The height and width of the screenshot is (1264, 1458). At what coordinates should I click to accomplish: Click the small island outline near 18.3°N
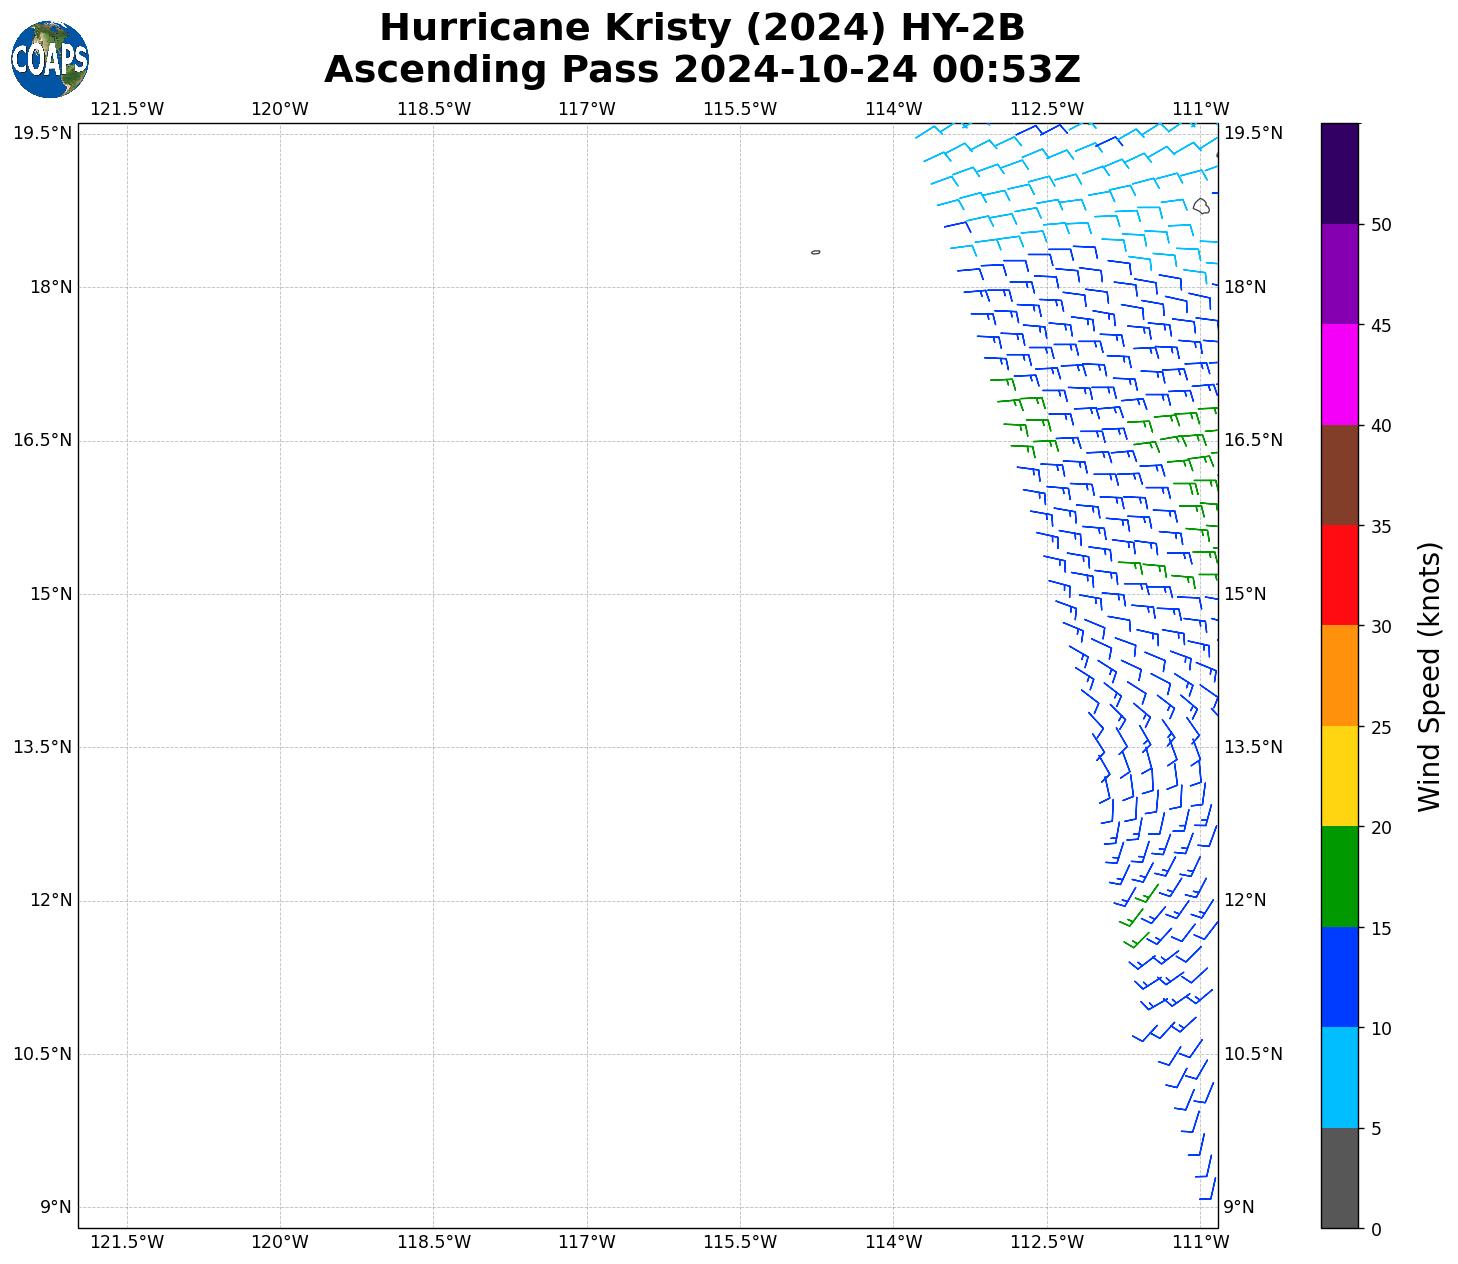(x=815, y=252)
